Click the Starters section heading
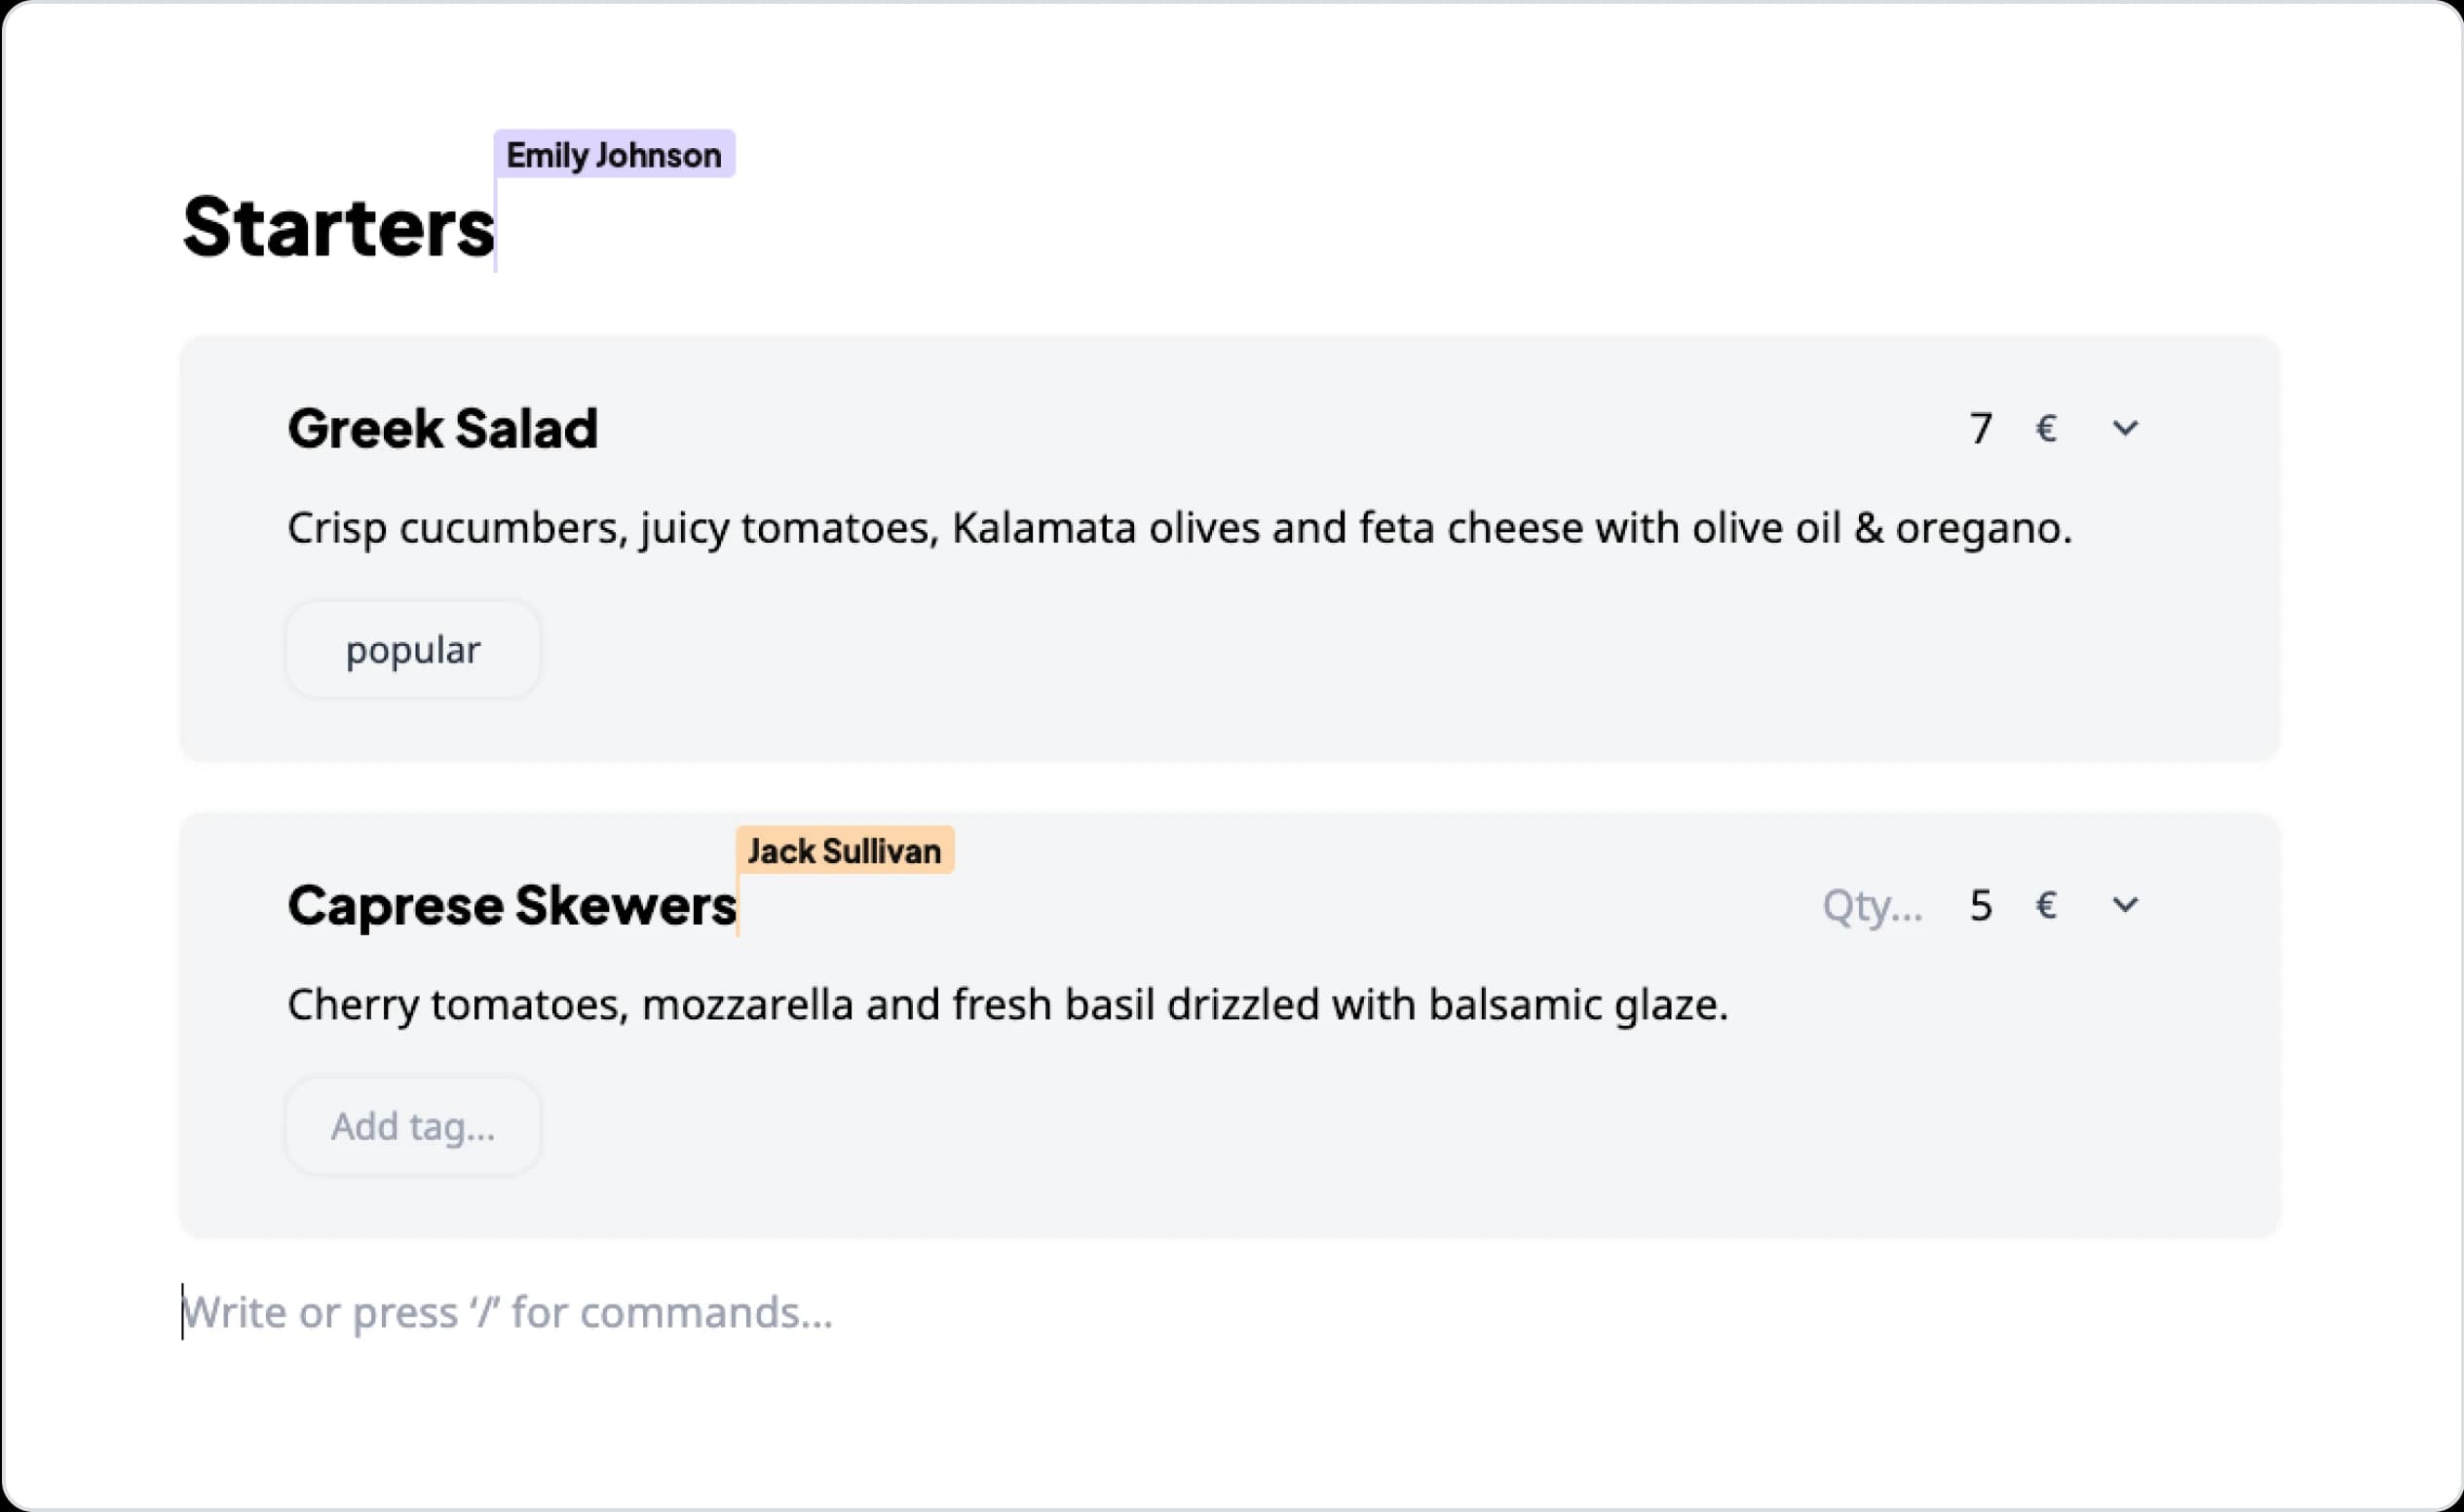This screenshot has width=2464, height=1512. tap(338, 227)
